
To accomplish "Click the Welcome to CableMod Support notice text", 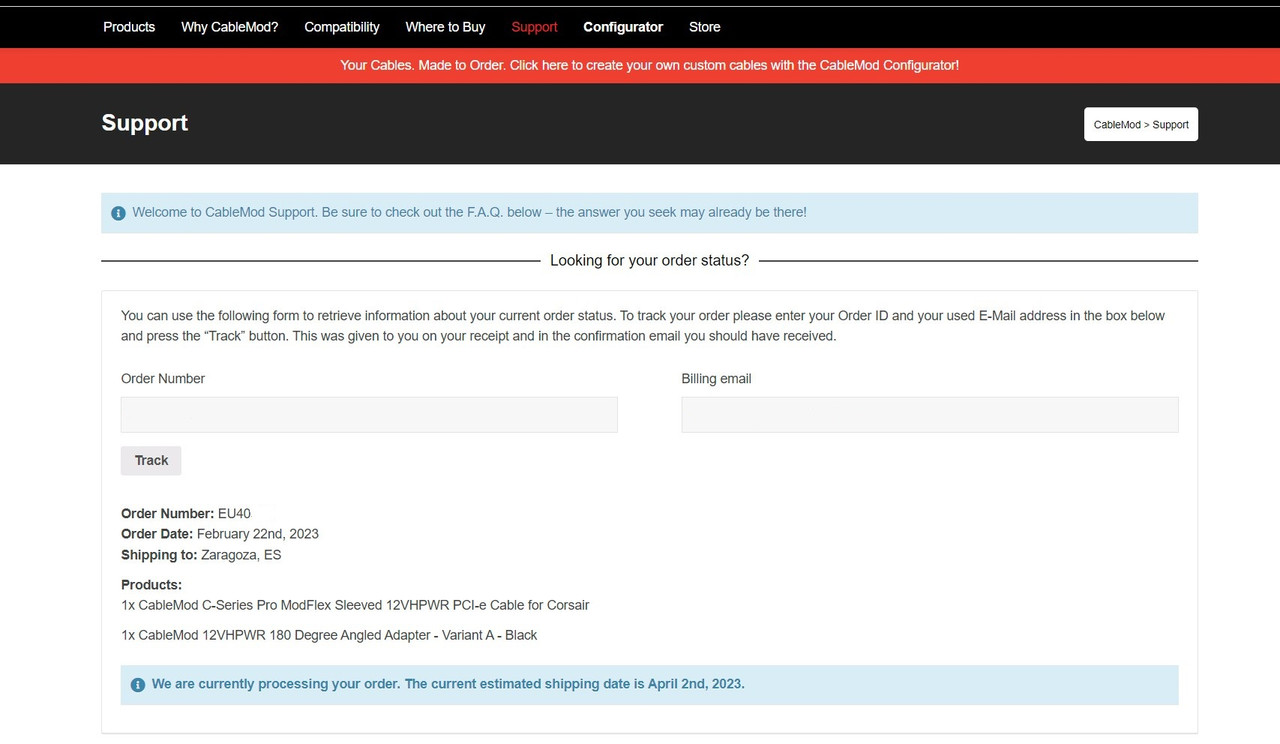I will point(469,213).
